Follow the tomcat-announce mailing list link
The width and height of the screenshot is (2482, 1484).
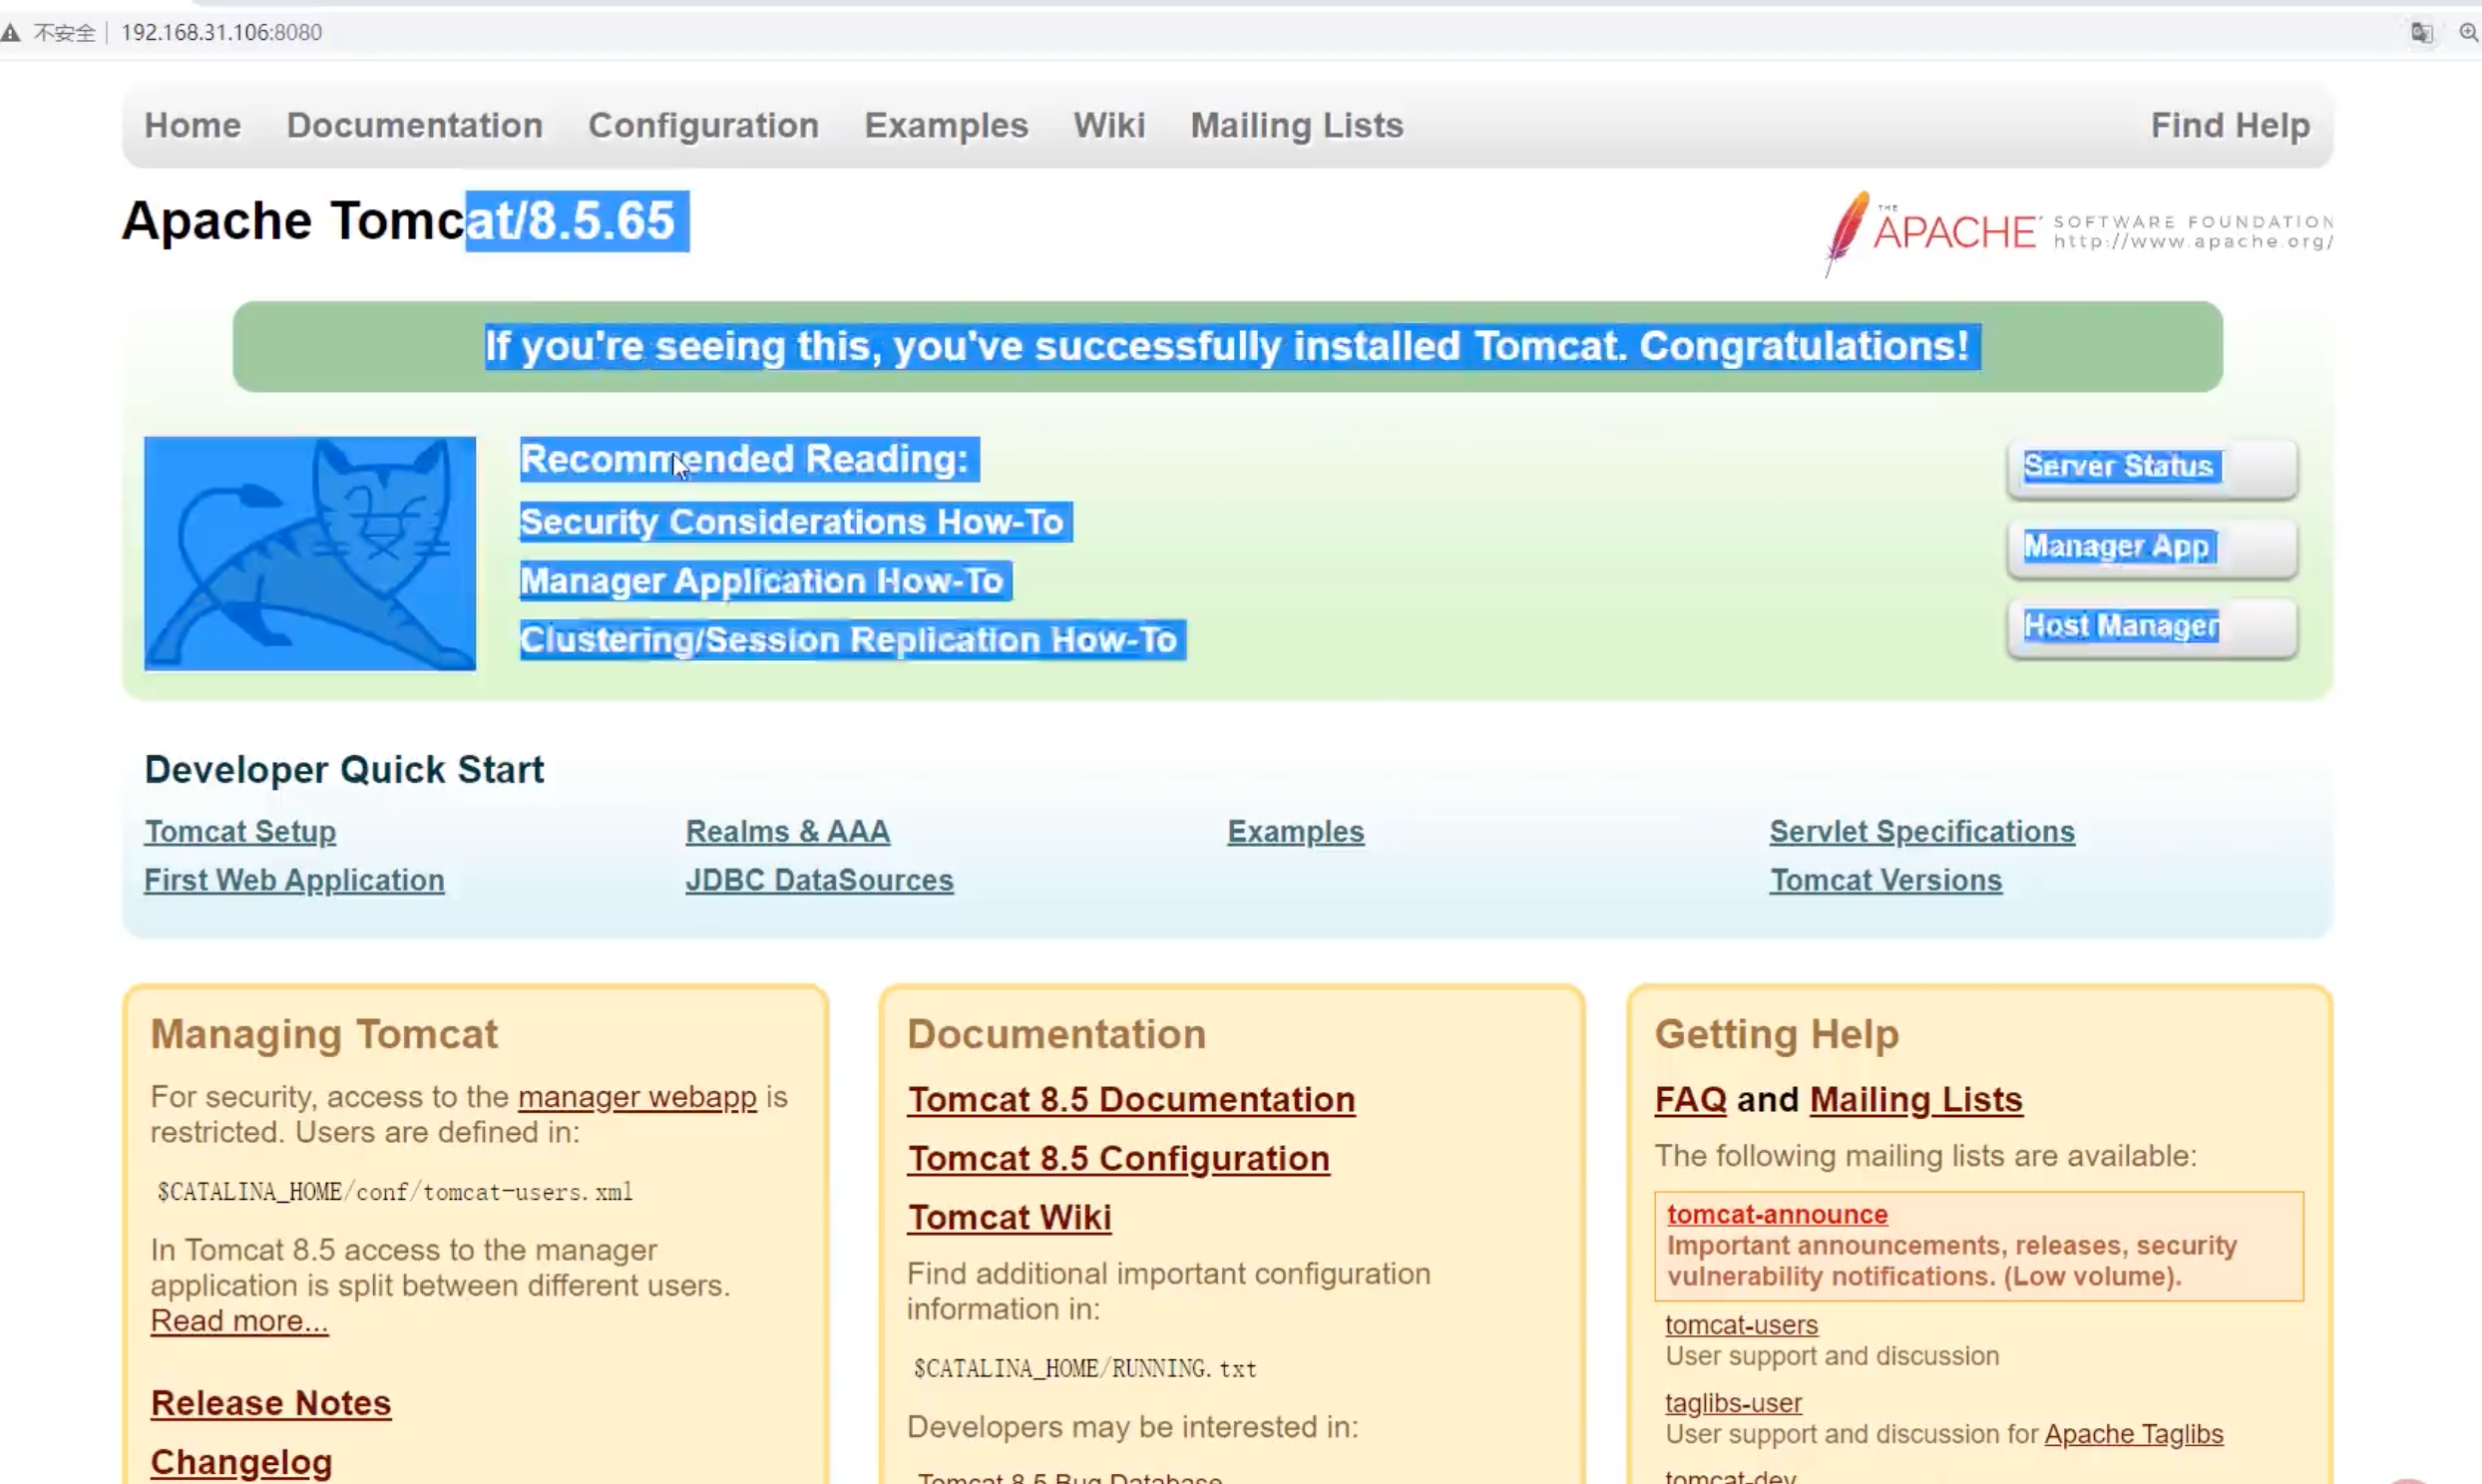pos(1776,1214)
